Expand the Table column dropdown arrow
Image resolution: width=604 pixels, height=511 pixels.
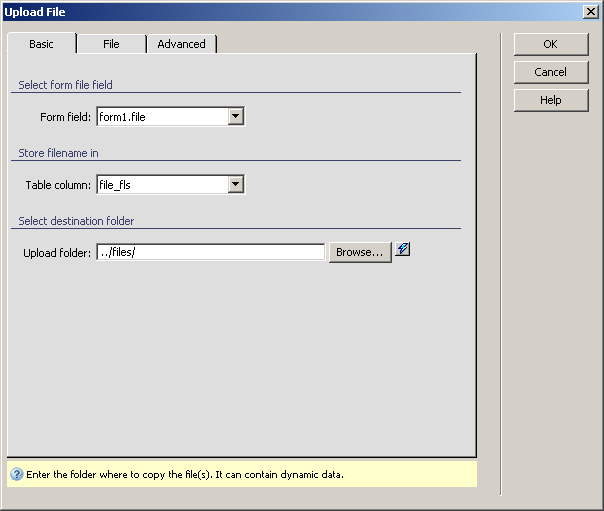tap(236, 184)
